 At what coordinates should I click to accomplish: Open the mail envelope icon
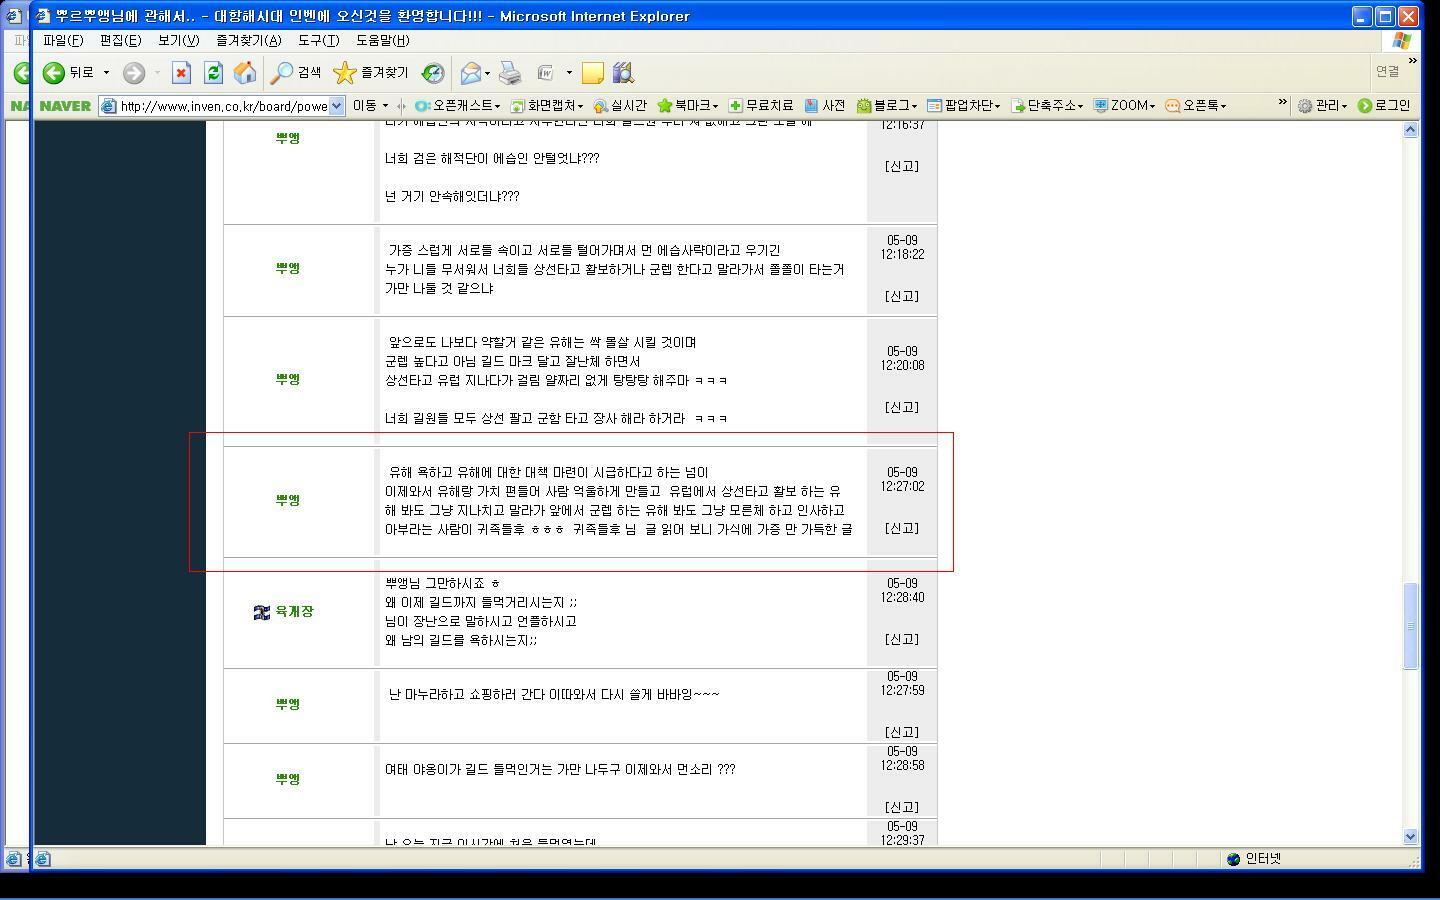(x=470, y=72)
